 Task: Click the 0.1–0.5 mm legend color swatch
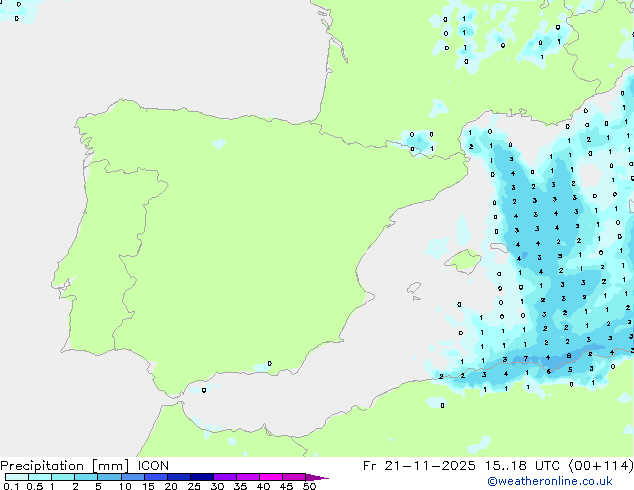pos(17,477)
